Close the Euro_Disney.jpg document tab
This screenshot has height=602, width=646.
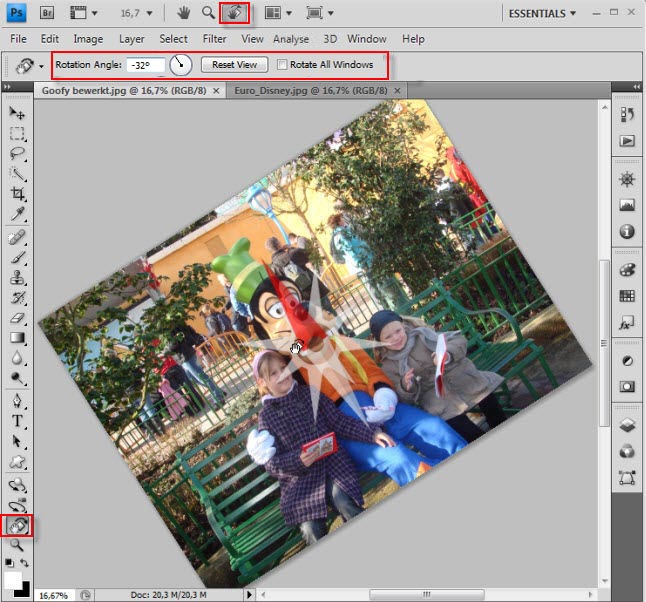pos(397,91)
